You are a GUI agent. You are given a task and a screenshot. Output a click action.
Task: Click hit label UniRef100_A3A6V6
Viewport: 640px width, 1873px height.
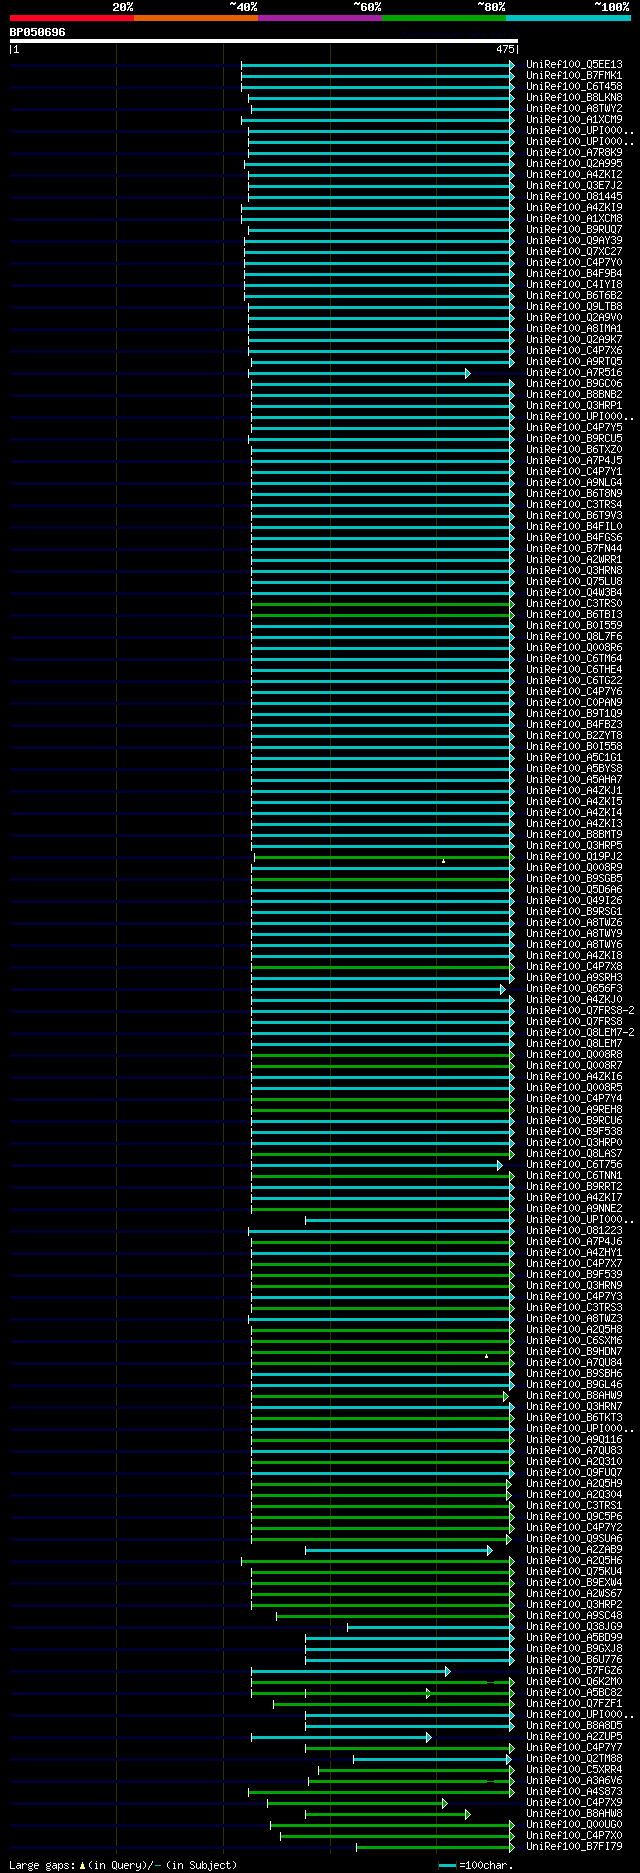pyautogui.click(x=574, y=1781)
